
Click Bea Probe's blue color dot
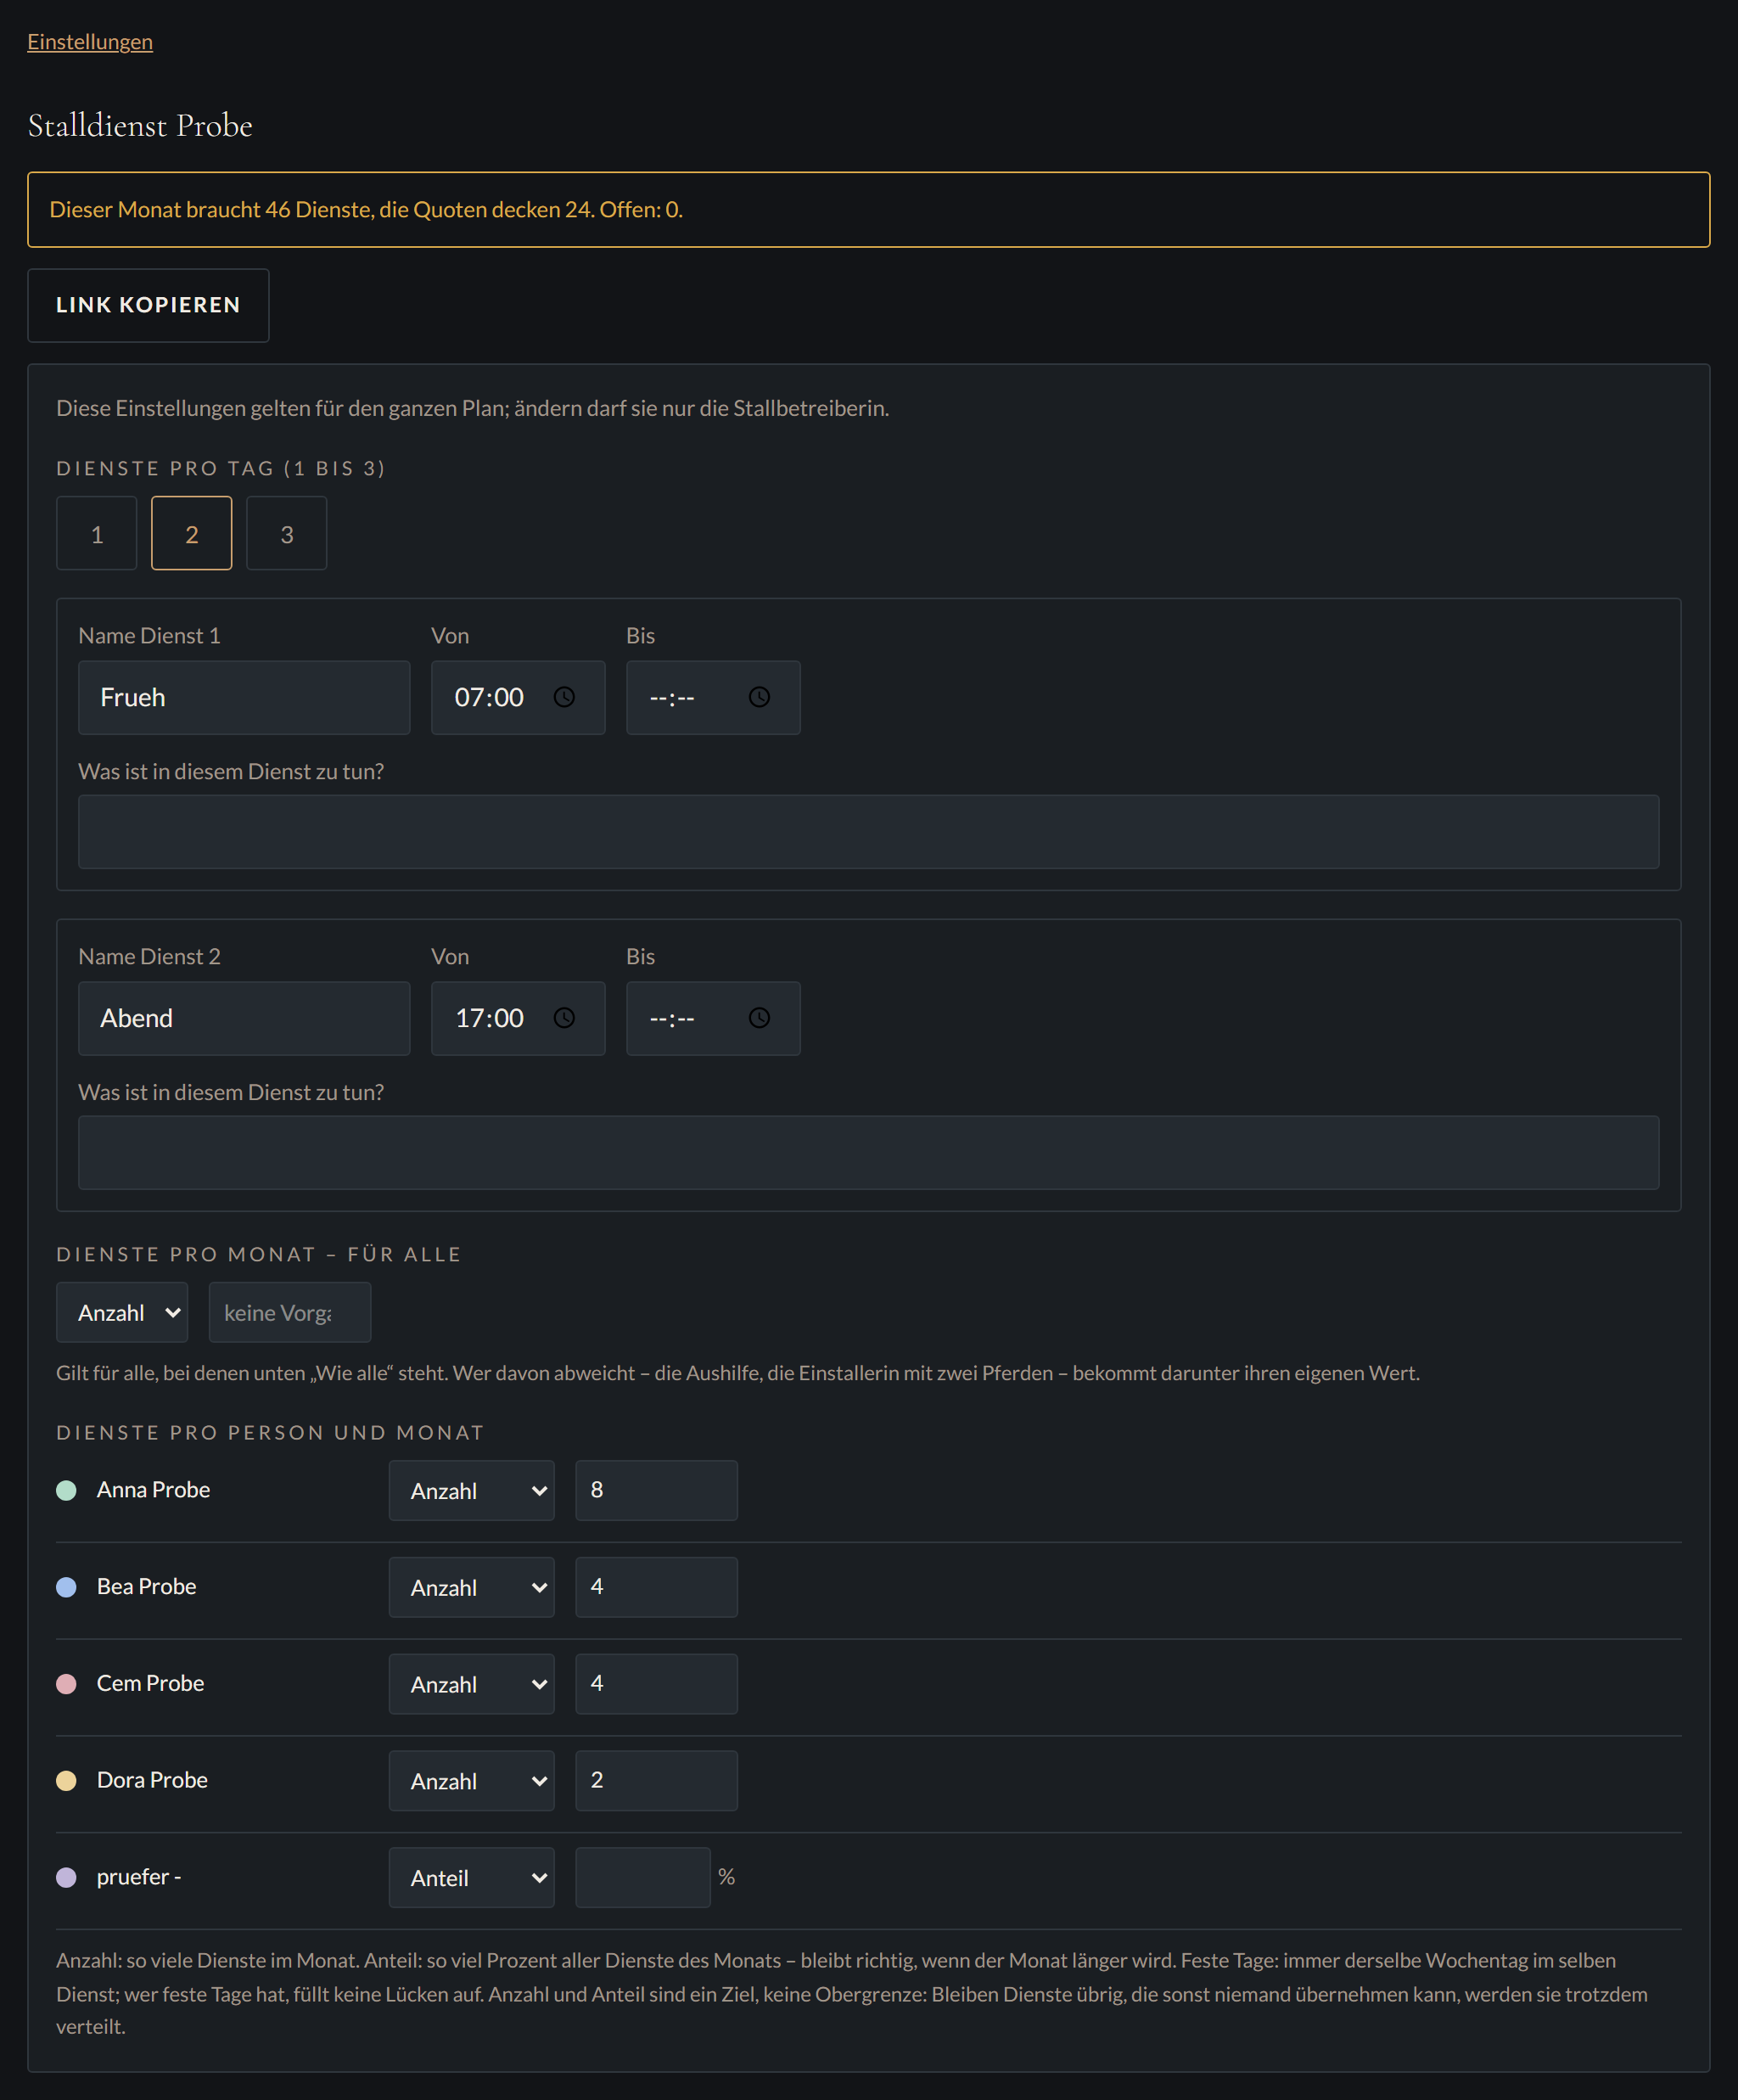coord(66,1587)
